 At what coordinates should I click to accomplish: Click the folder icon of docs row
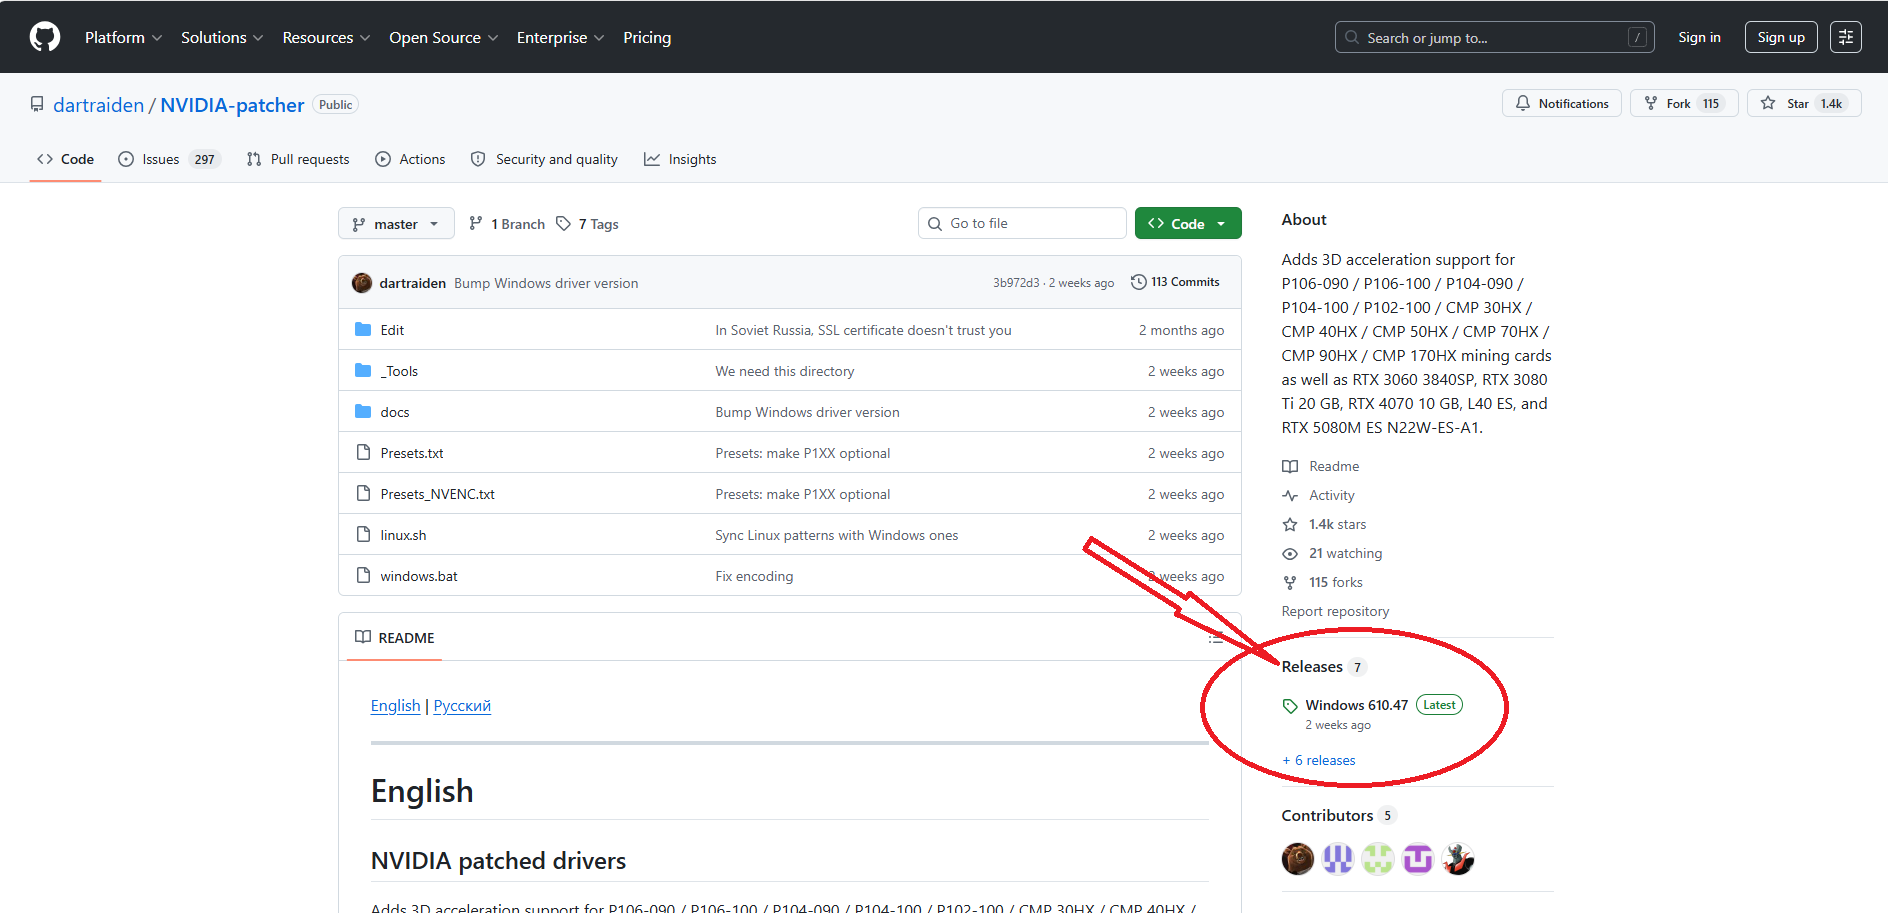click(x=363, y=411)
